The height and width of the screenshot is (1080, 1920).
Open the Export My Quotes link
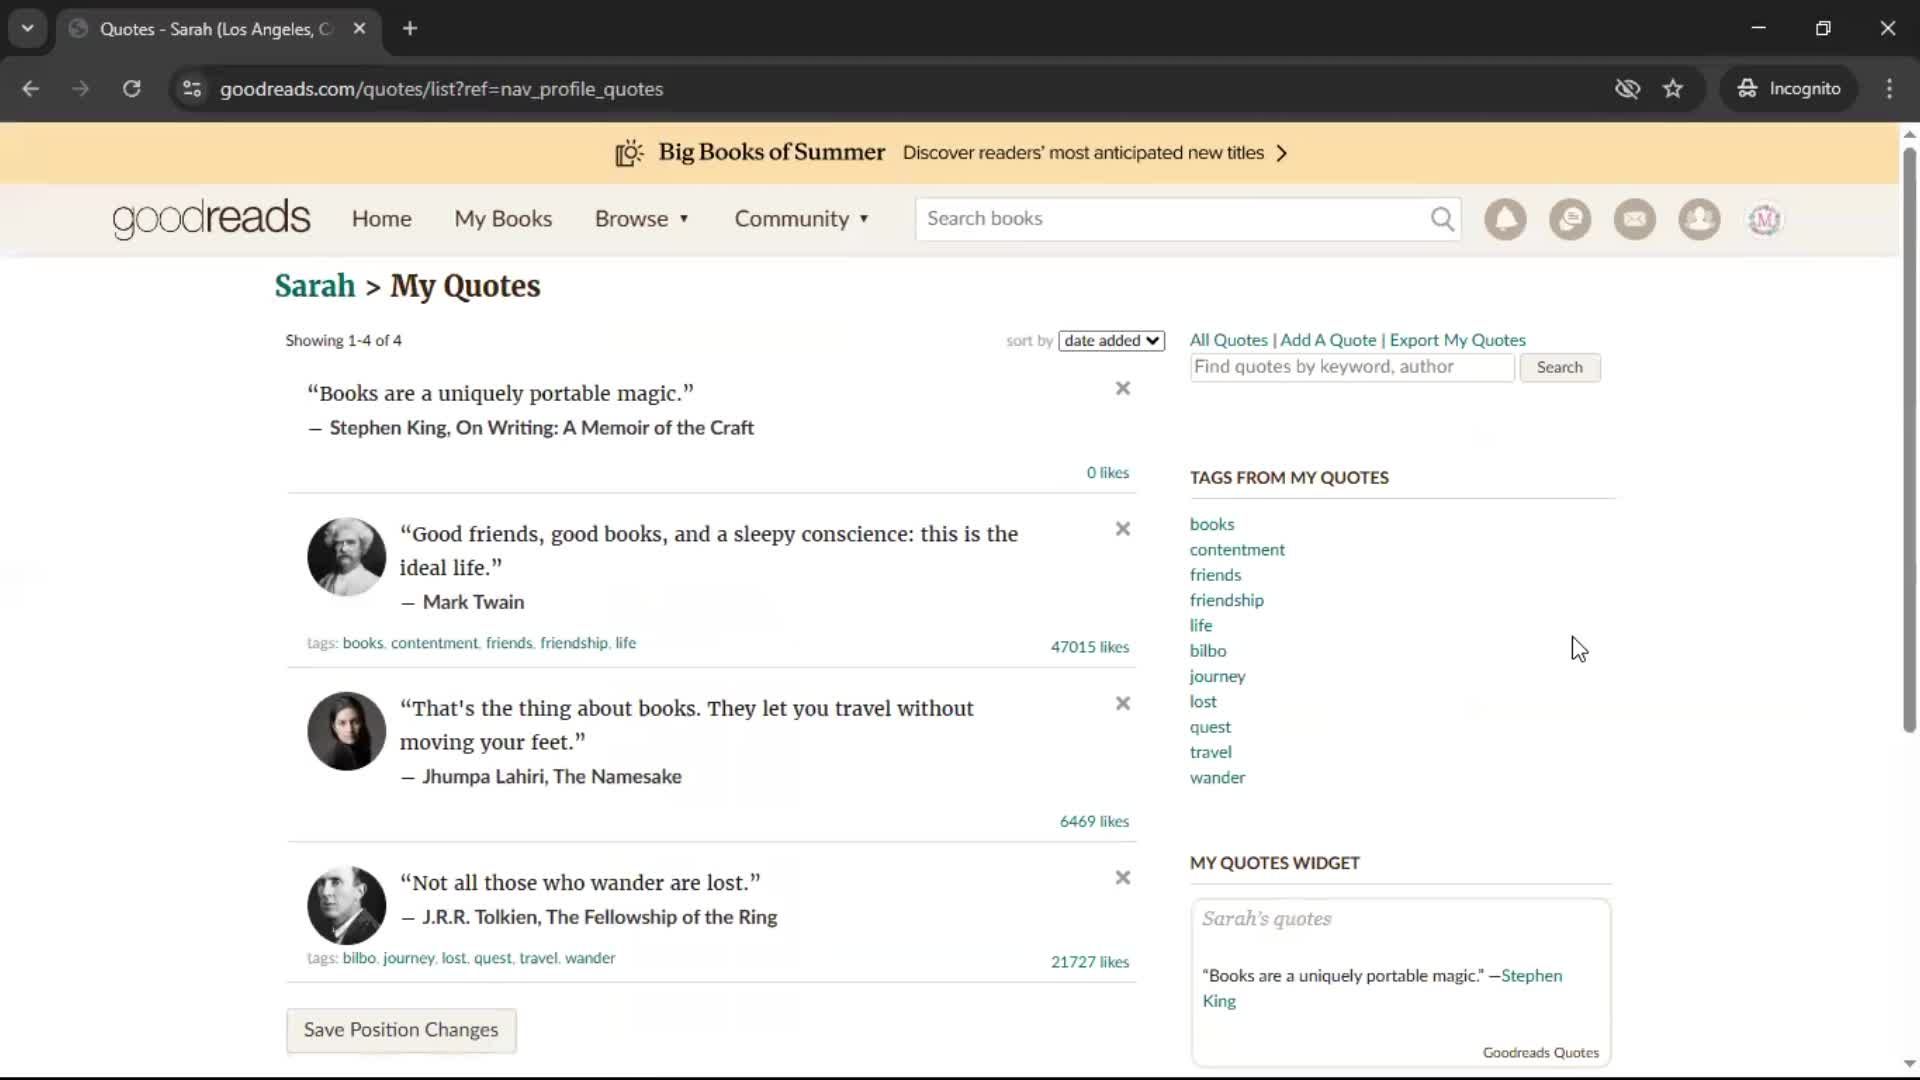[x=1457, y=340]
